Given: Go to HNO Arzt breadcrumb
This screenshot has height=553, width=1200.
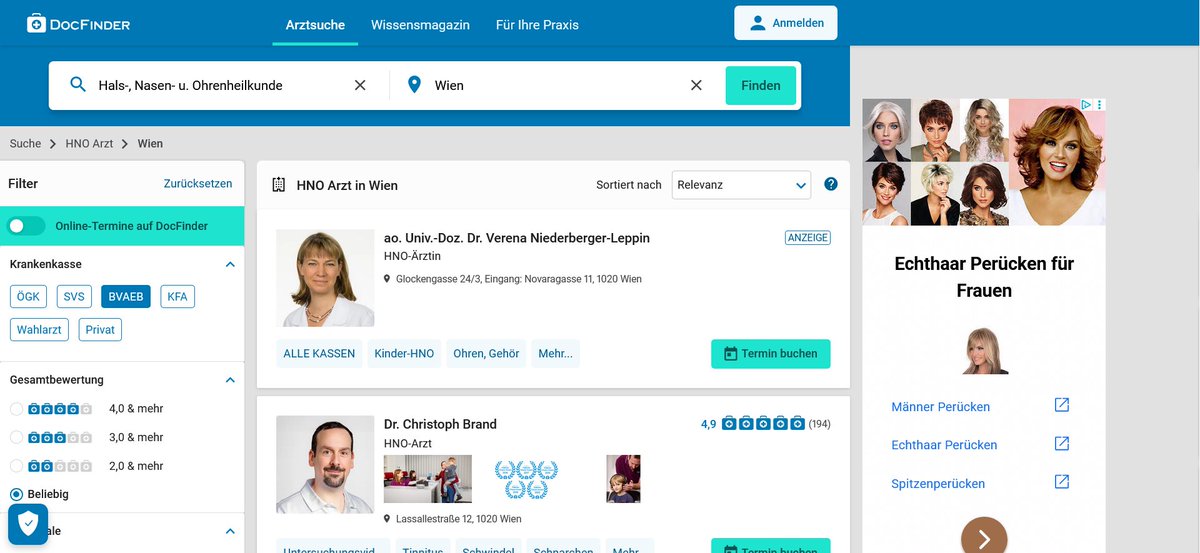Looking at the screenshot, I should pyautogui.click(x=89, y=144).
